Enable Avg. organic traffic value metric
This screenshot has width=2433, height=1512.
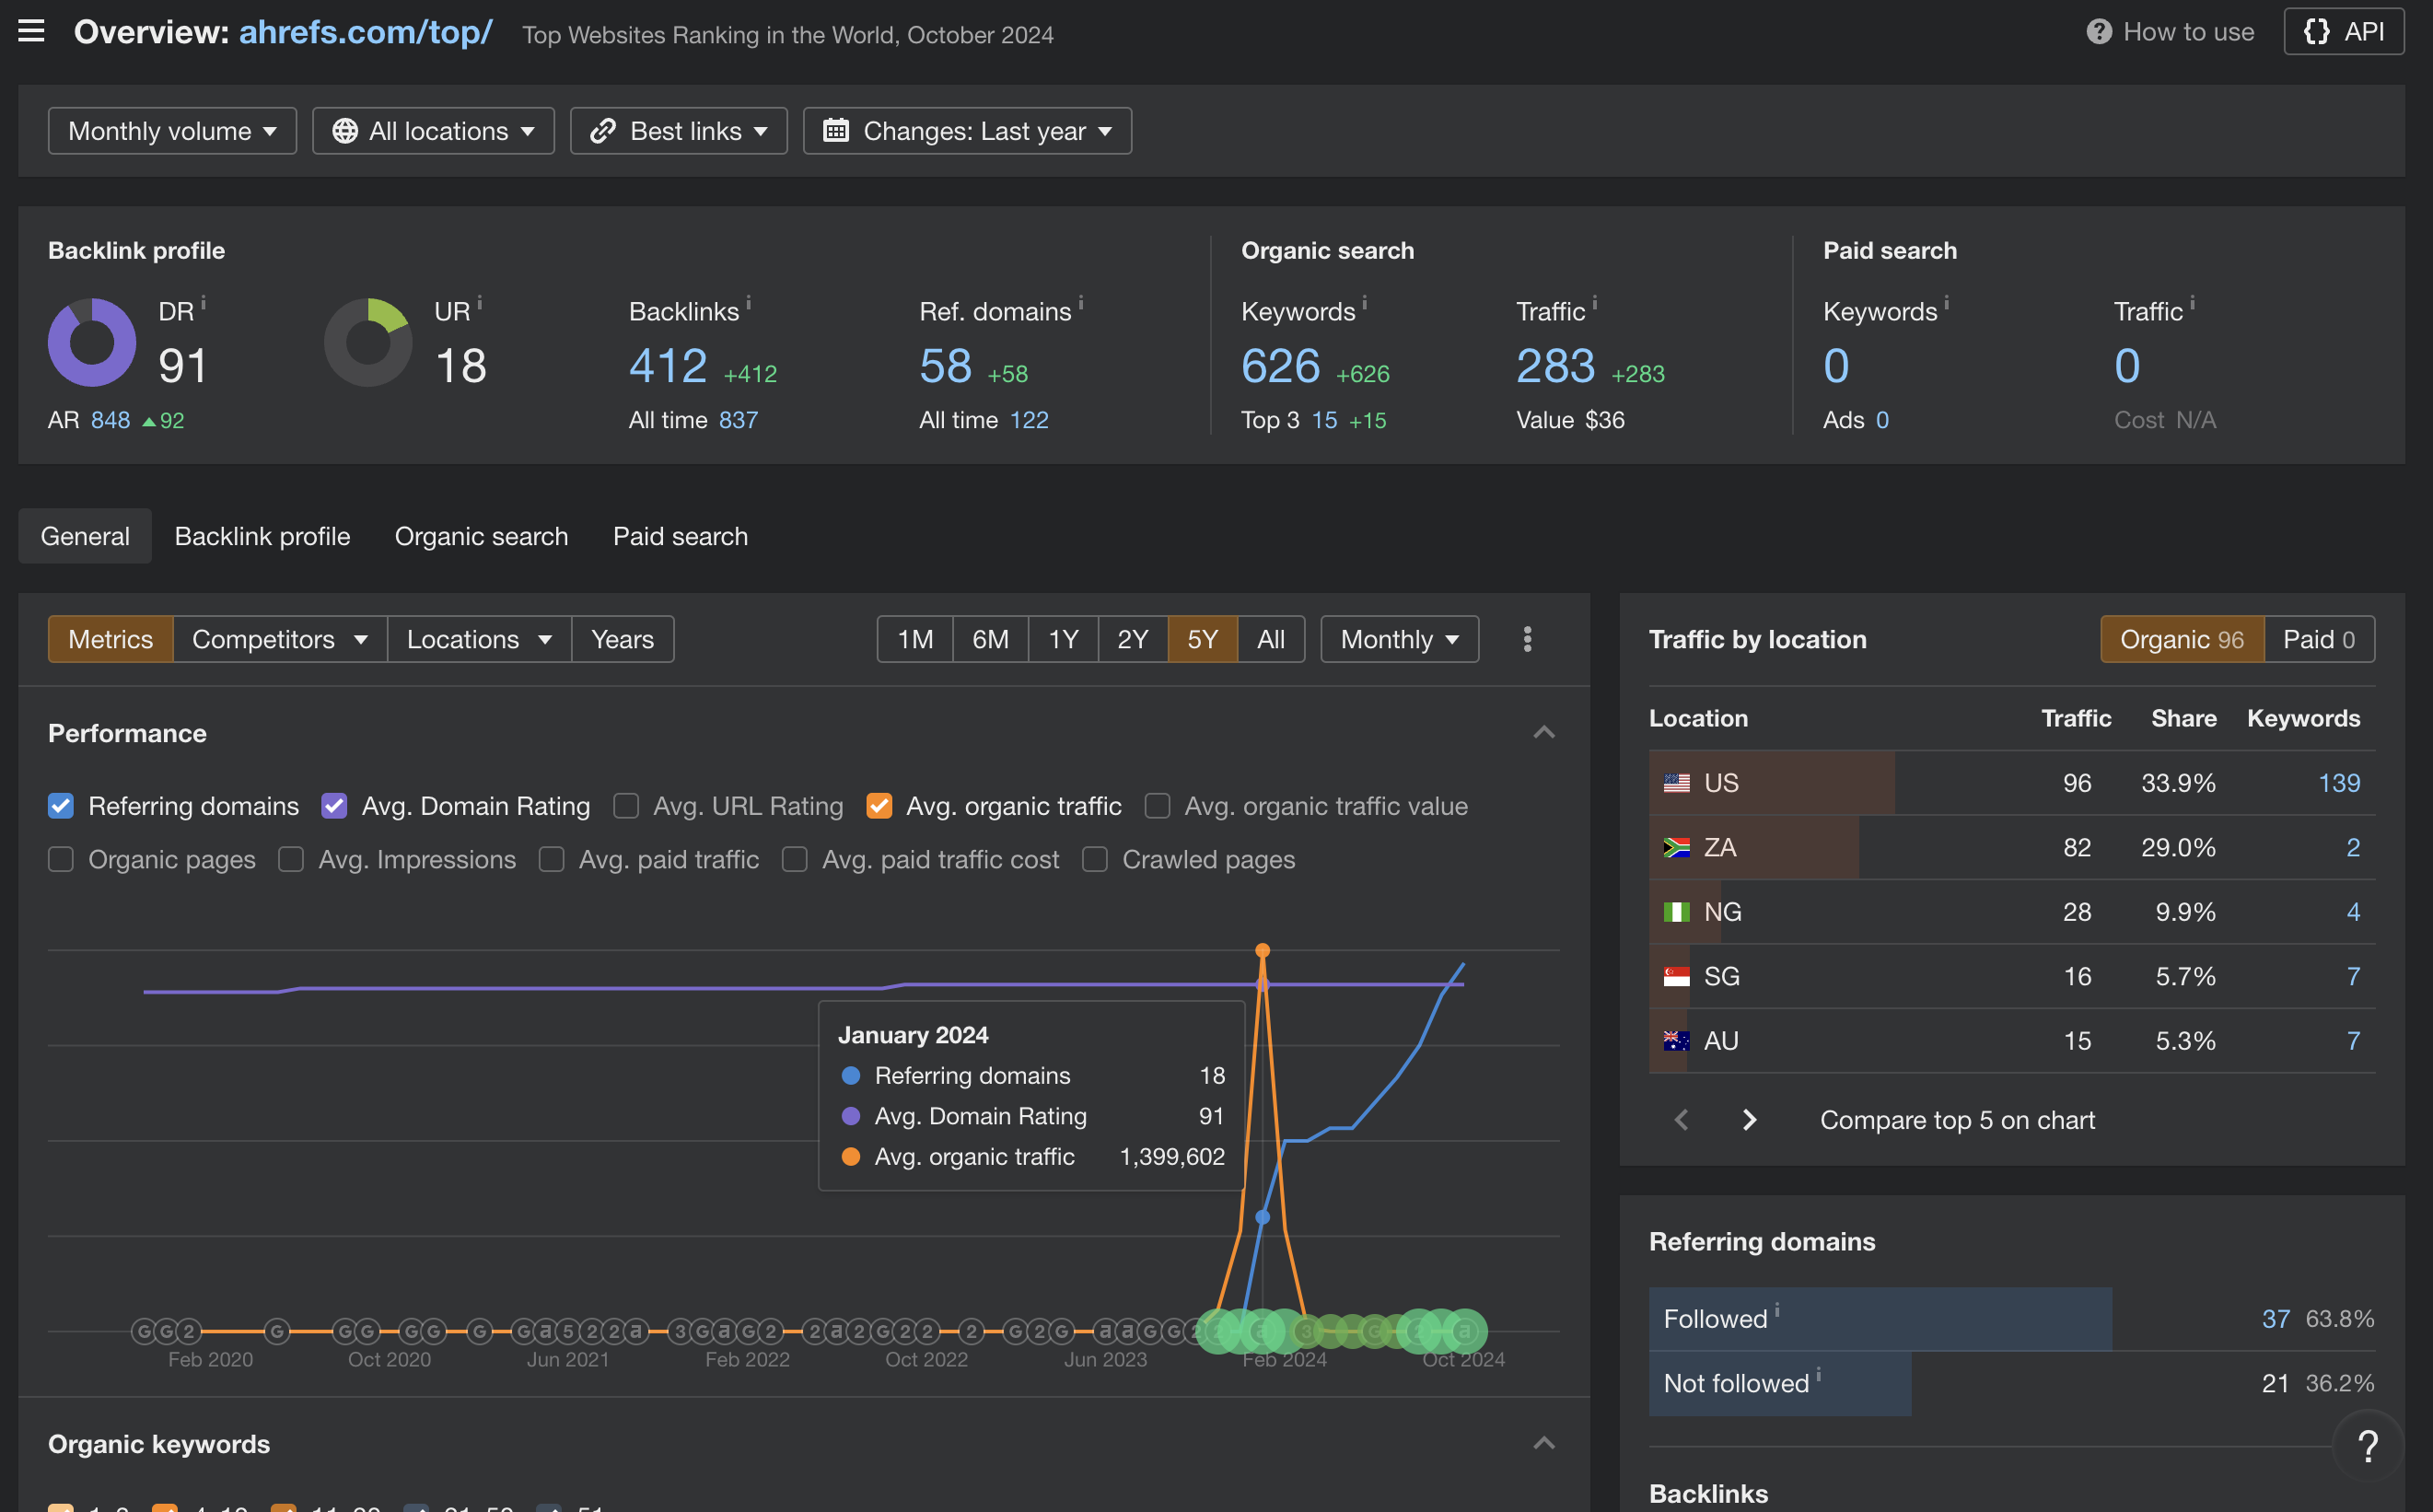[1157, 806]
